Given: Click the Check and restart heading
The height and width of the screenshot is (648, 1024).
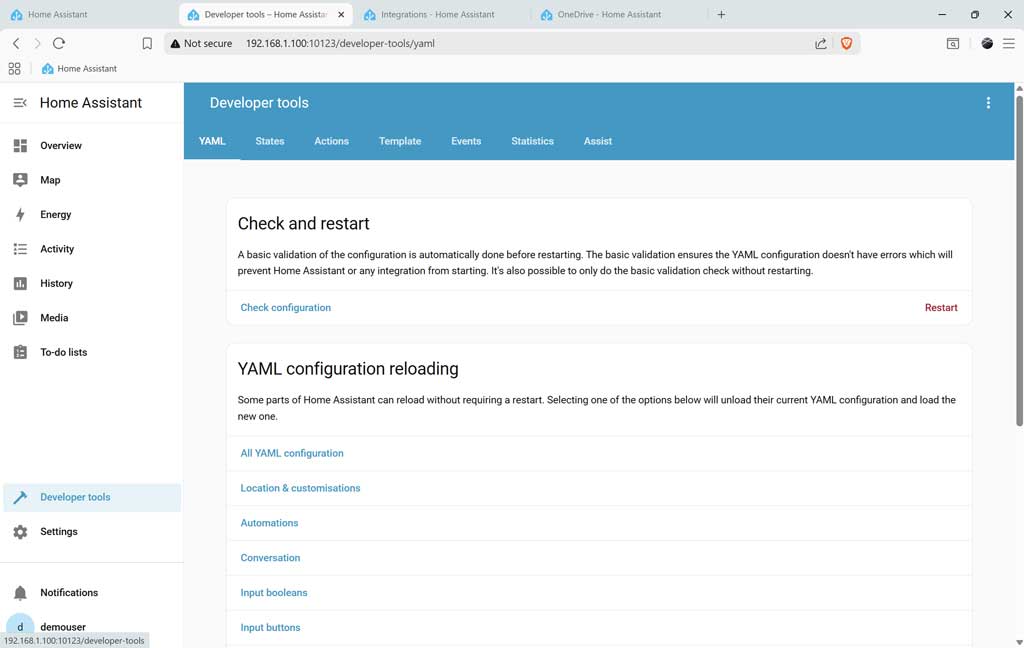Looking at the screenshot, I should (303, 223).
